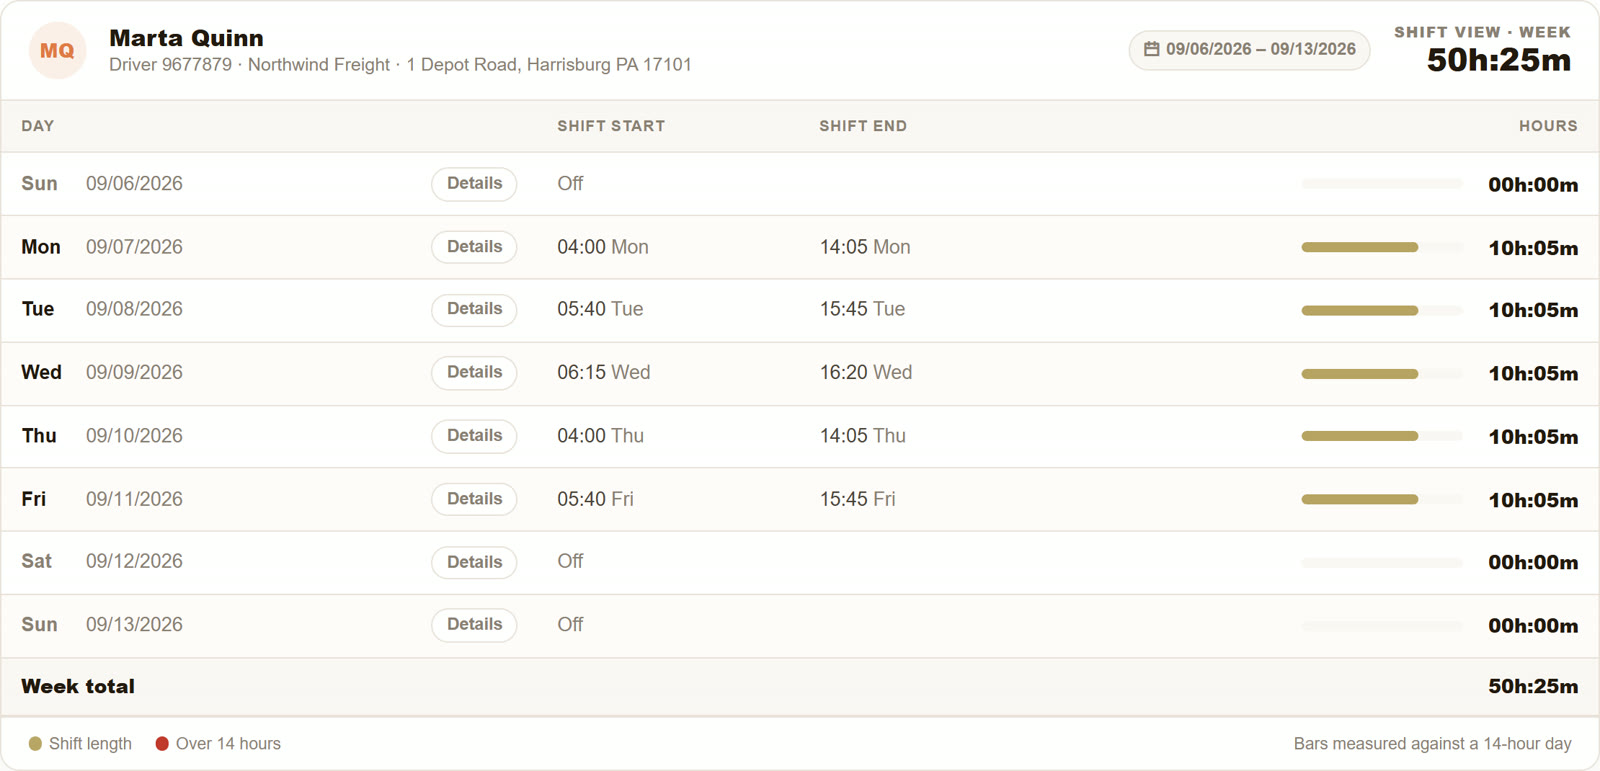This screenshot has width=1600, height=771.
Task: View Details for Wed 09/09/2026
Action: point(474,372)
